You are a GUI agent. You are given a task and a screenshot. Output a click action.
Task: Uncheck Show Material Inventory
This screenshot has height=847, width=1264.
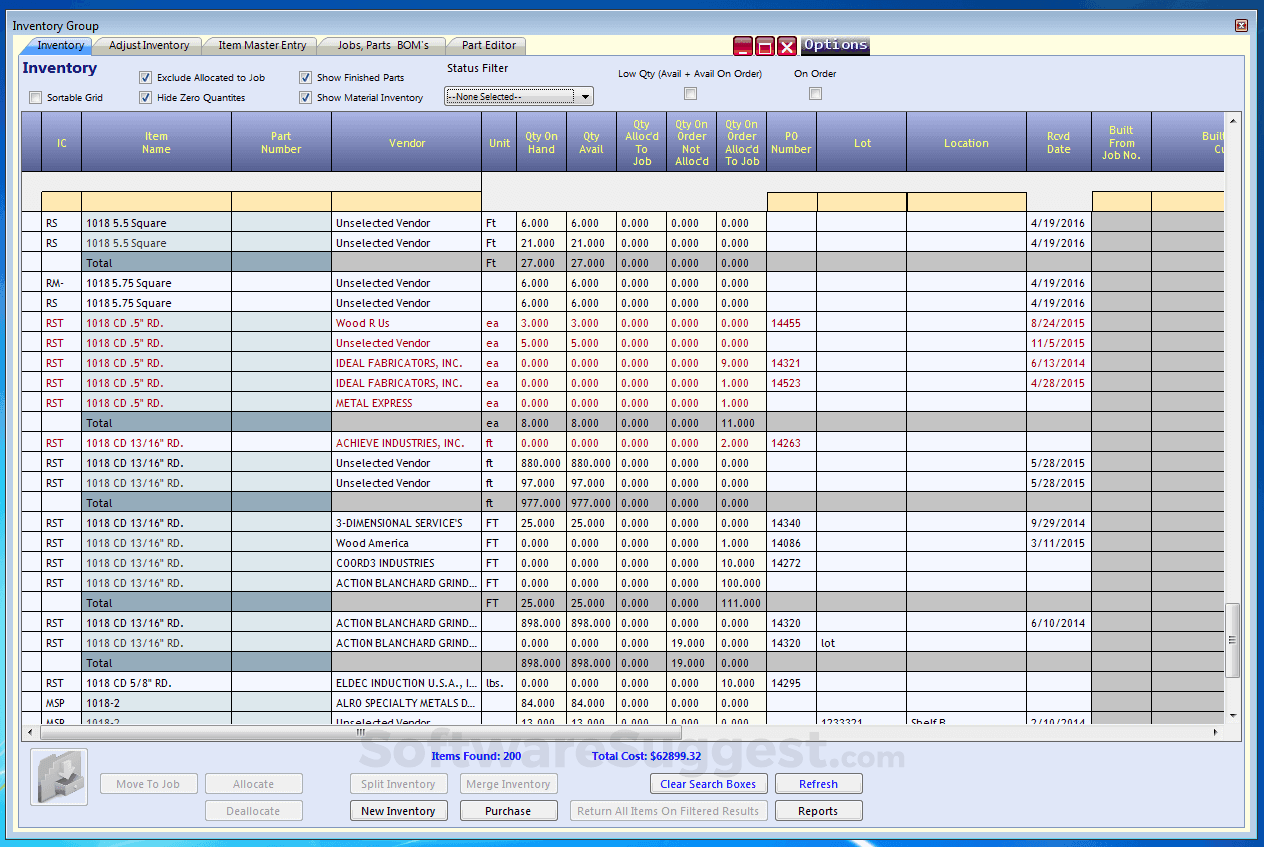pos(305,97)
